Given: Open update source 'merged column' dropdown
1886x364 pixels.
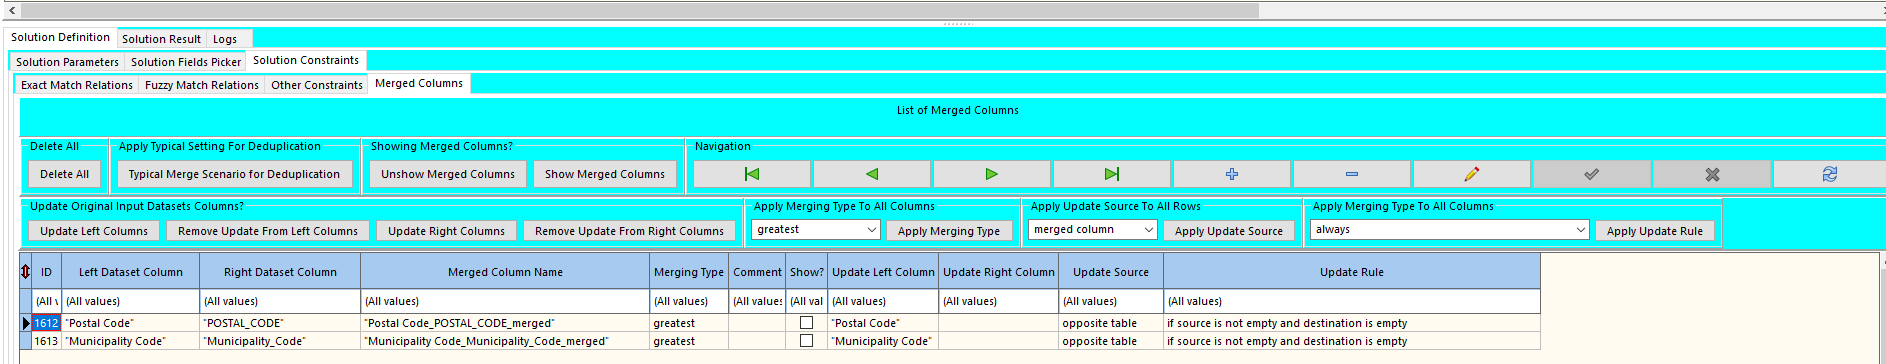Looking at the screenshot, I should [x=1149, y=230].
